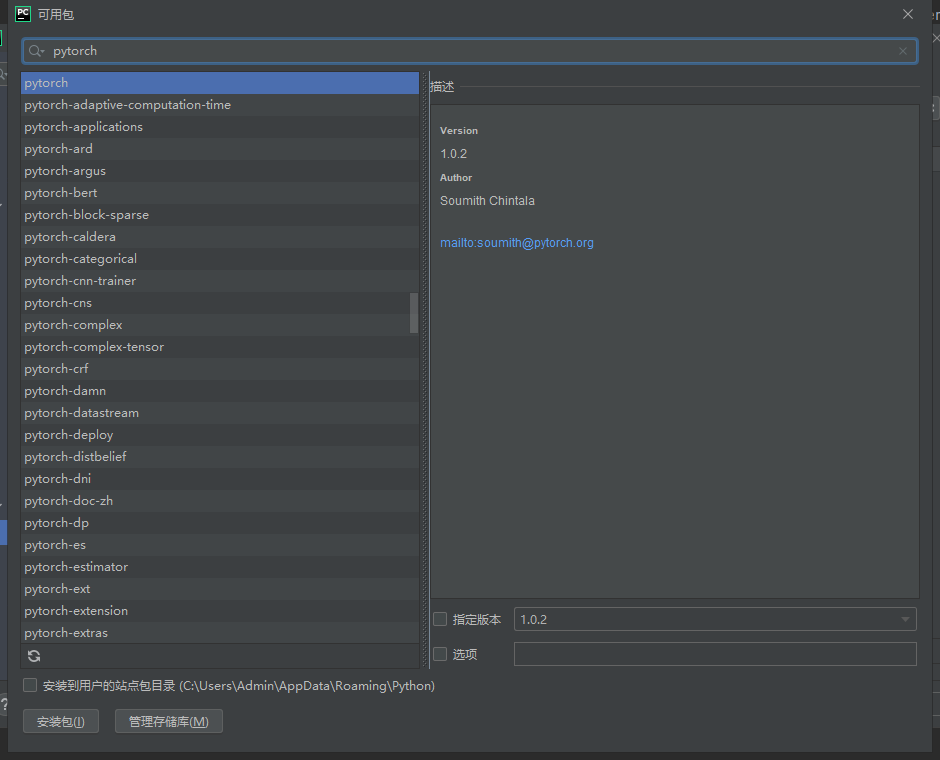The height and width of the screenshot is (760, 940).
Task: Open the version 1.0.2 dropdown
Action: [x=715, y=619]
